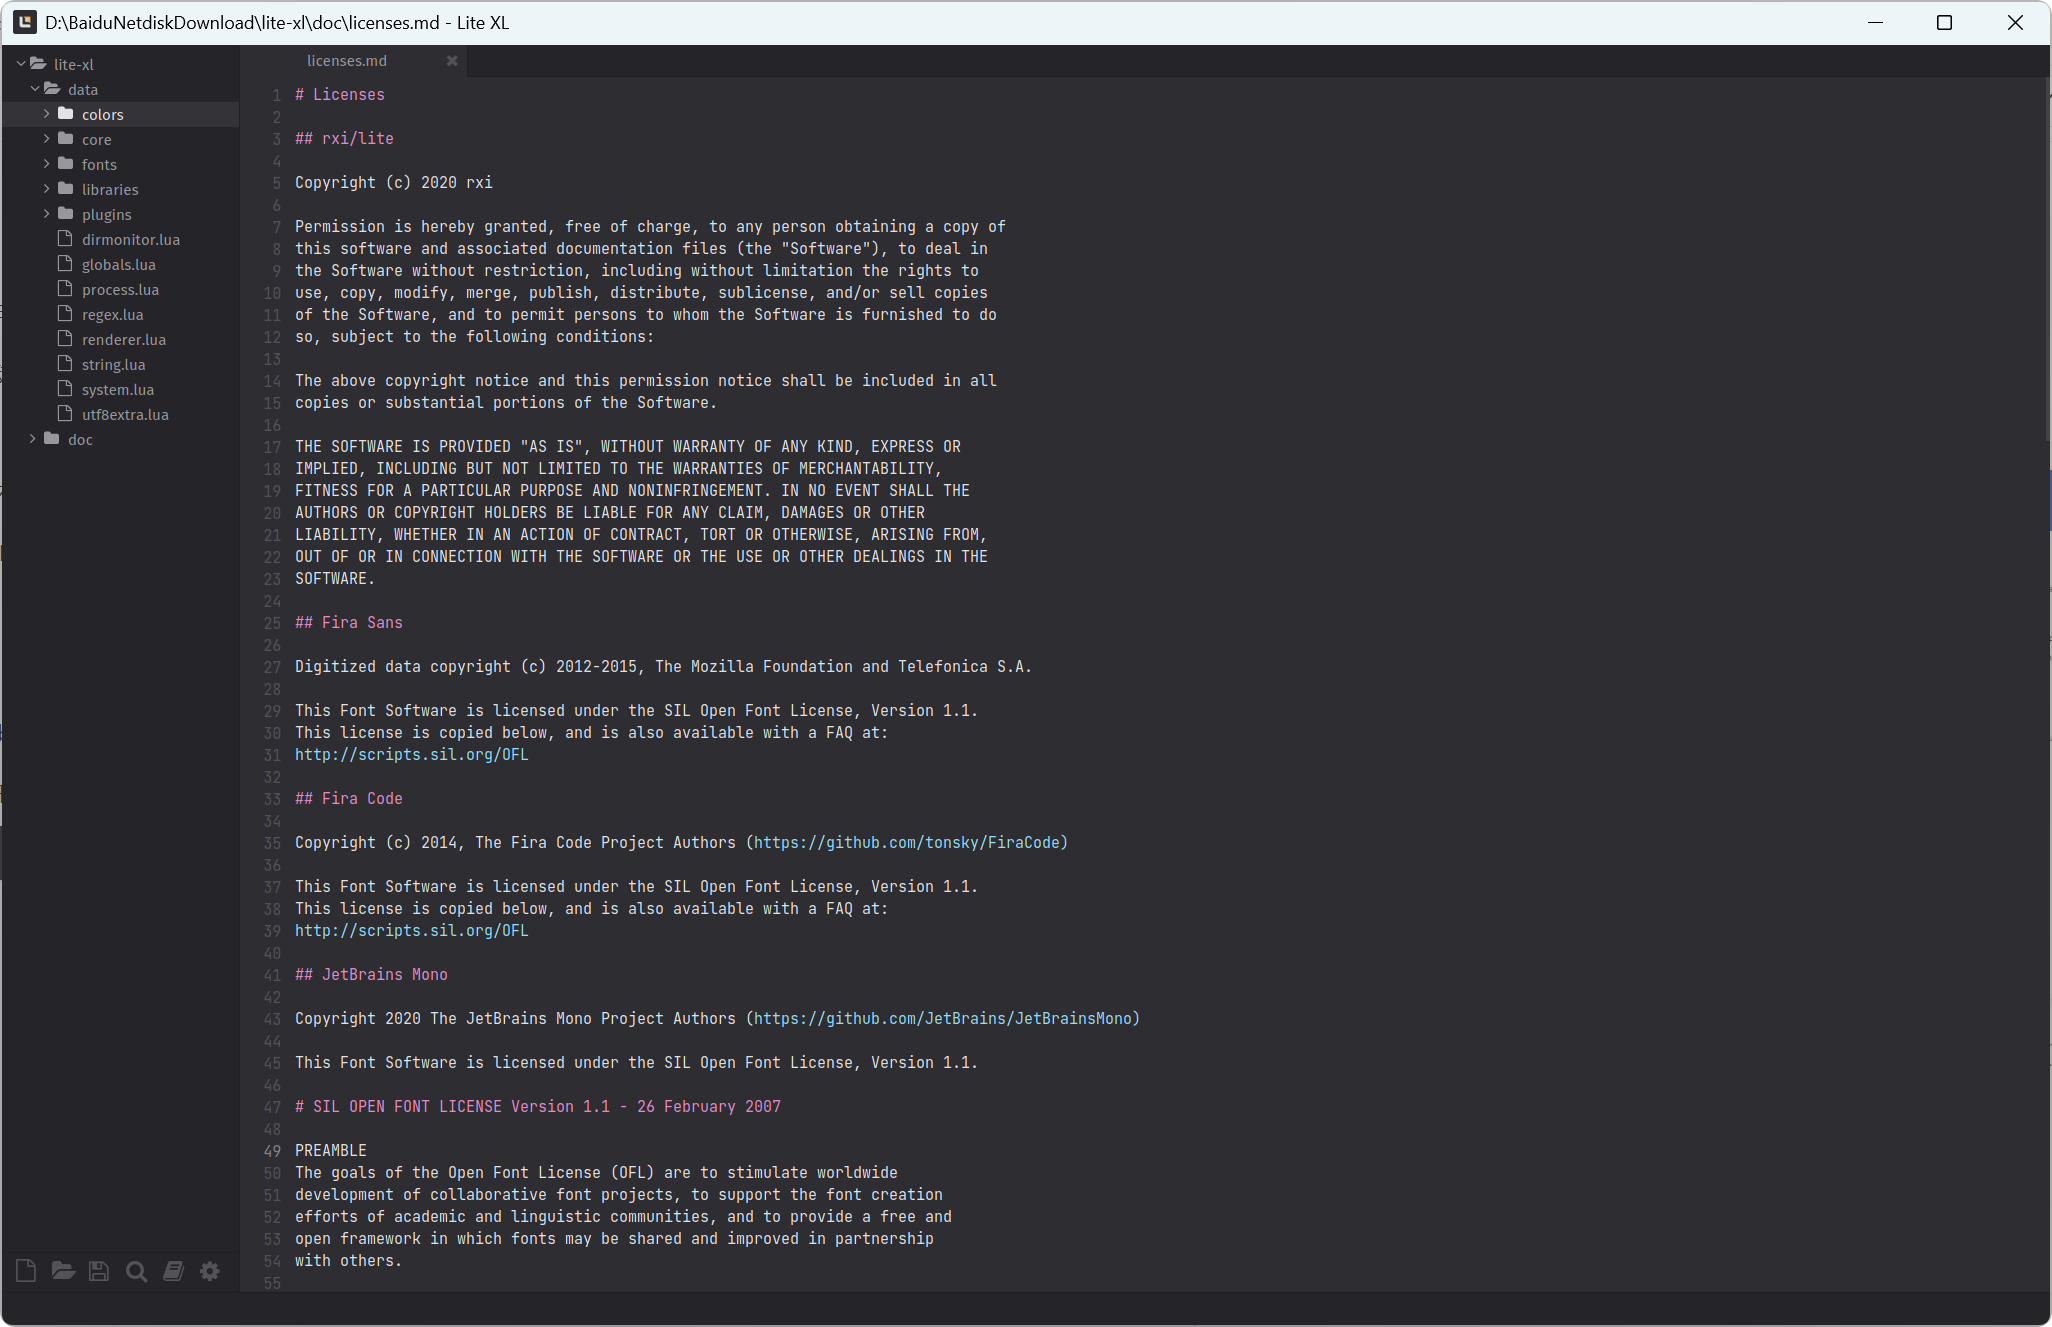Expand the core folder chevron
Screen dimensions: 2052x1327
tap(47, 139)
